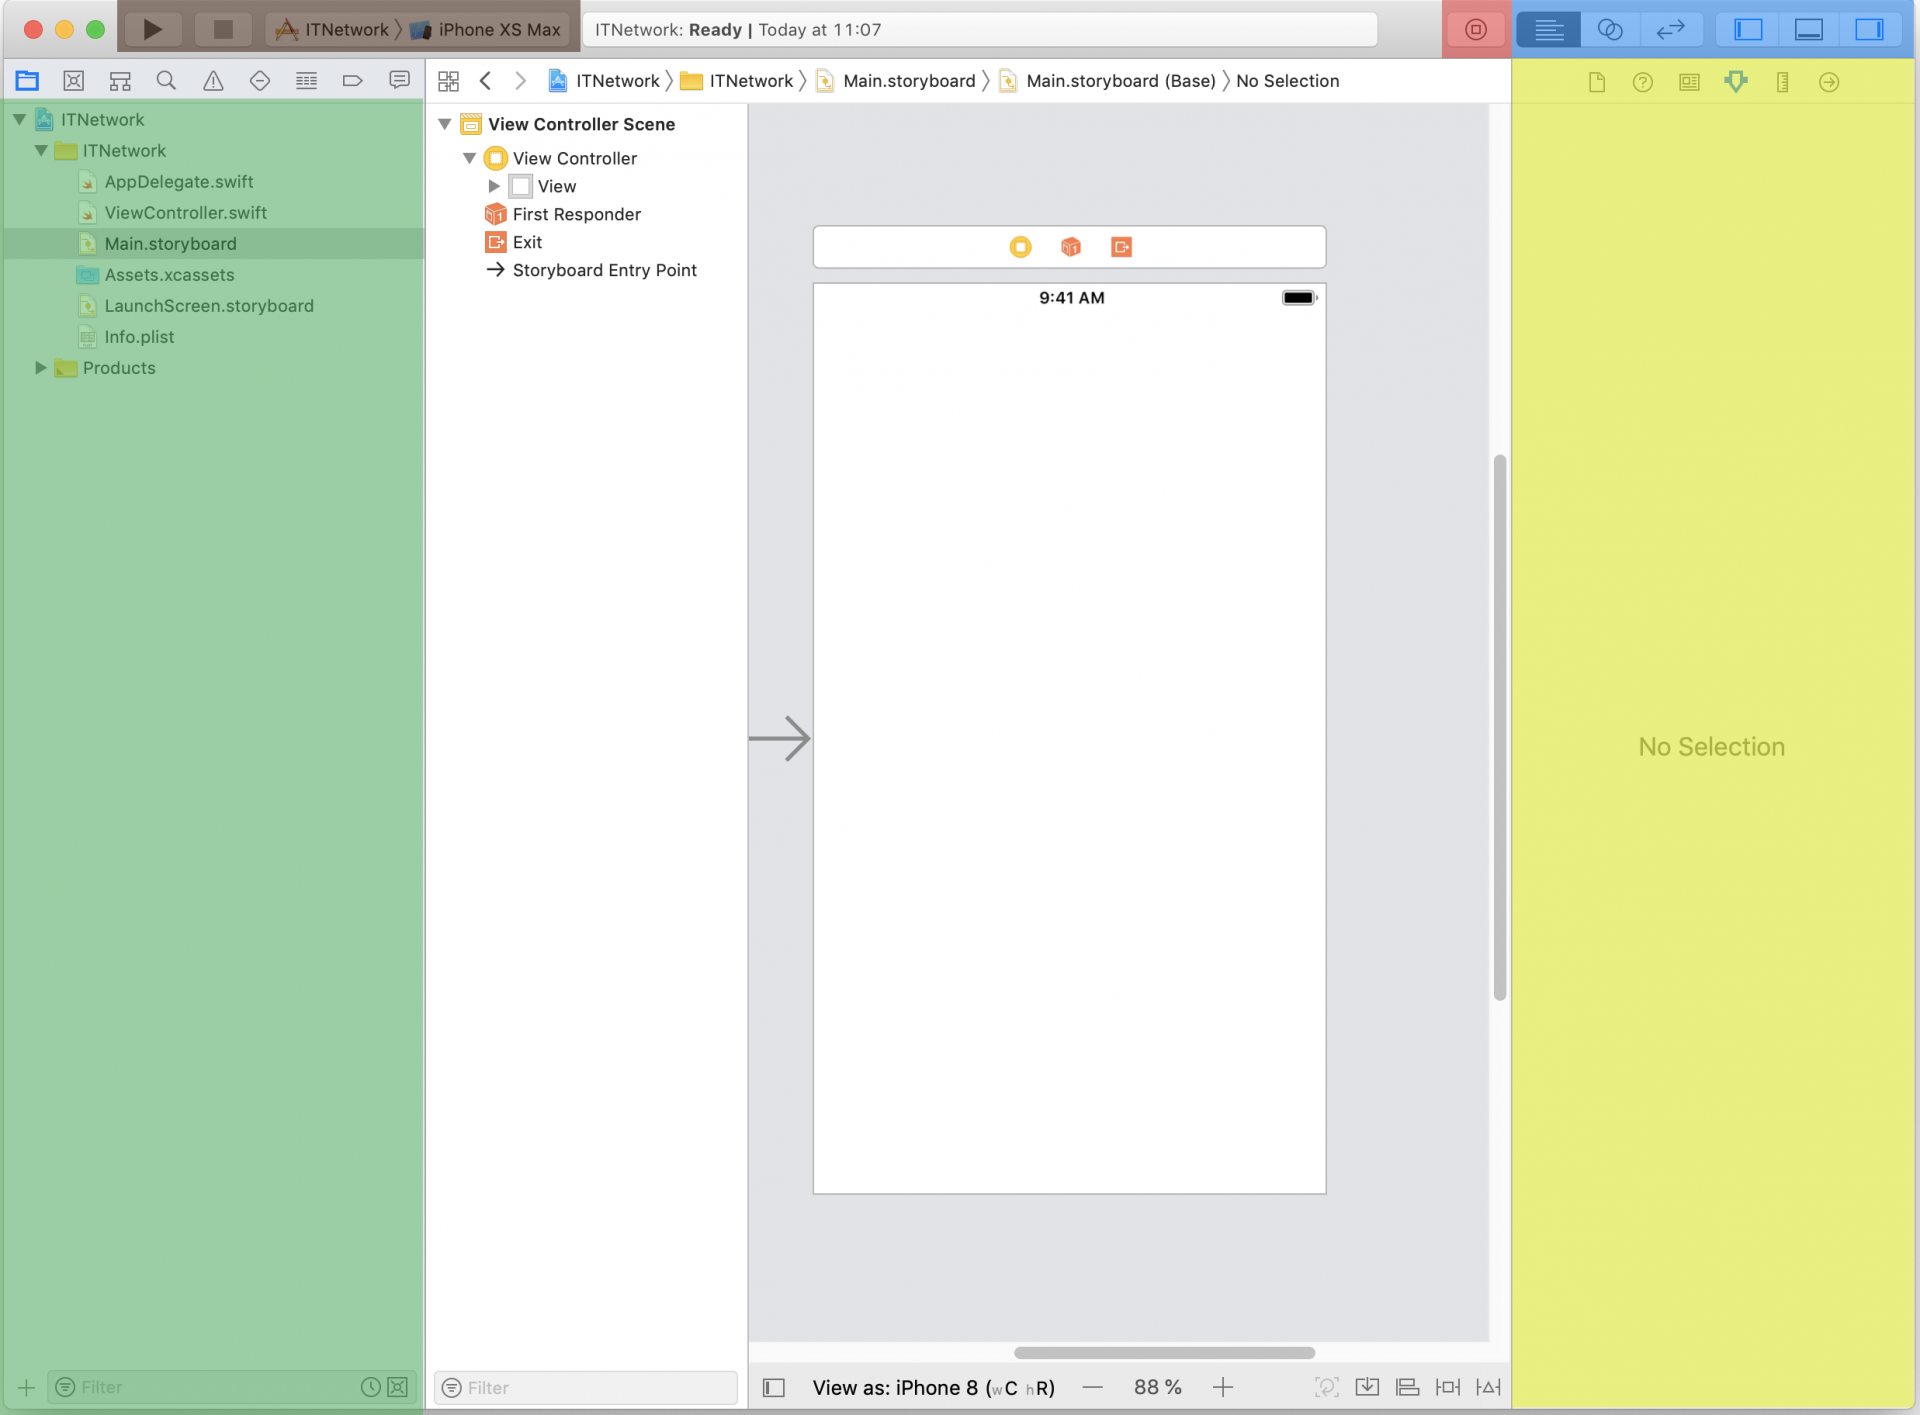Select First Responder in outline
Image resolution: width=1920 pixels, height=1415 pixels.
562,214
